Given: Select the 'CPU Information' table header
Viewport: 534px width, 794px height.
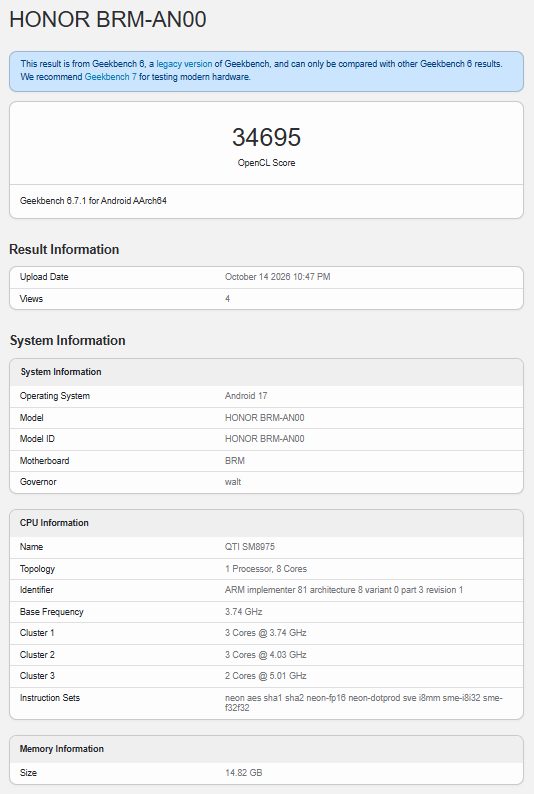Looking at the screenshot, I should coord(54,523).
